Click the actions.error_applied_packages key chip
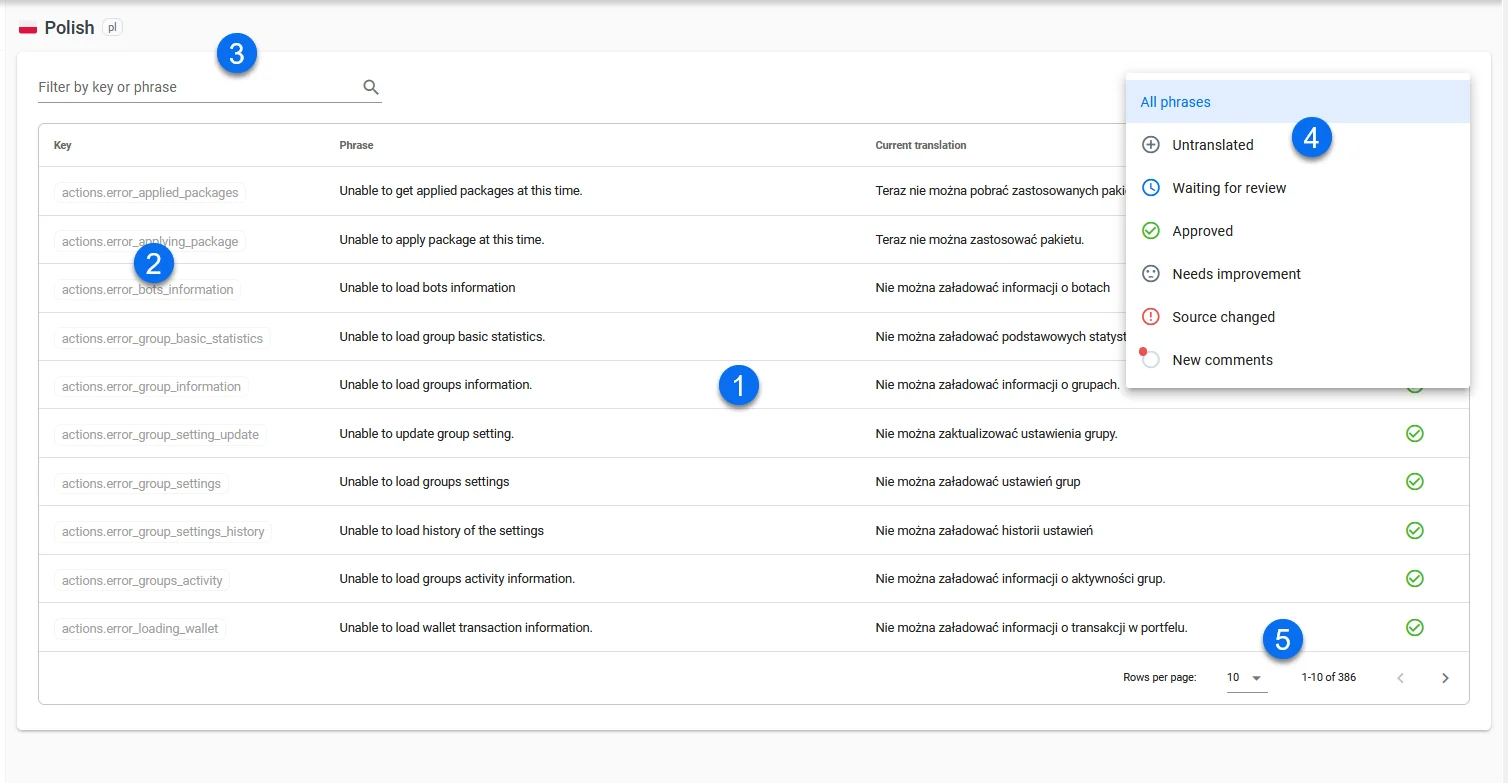The image size is (1508, 783). (150, 193)
